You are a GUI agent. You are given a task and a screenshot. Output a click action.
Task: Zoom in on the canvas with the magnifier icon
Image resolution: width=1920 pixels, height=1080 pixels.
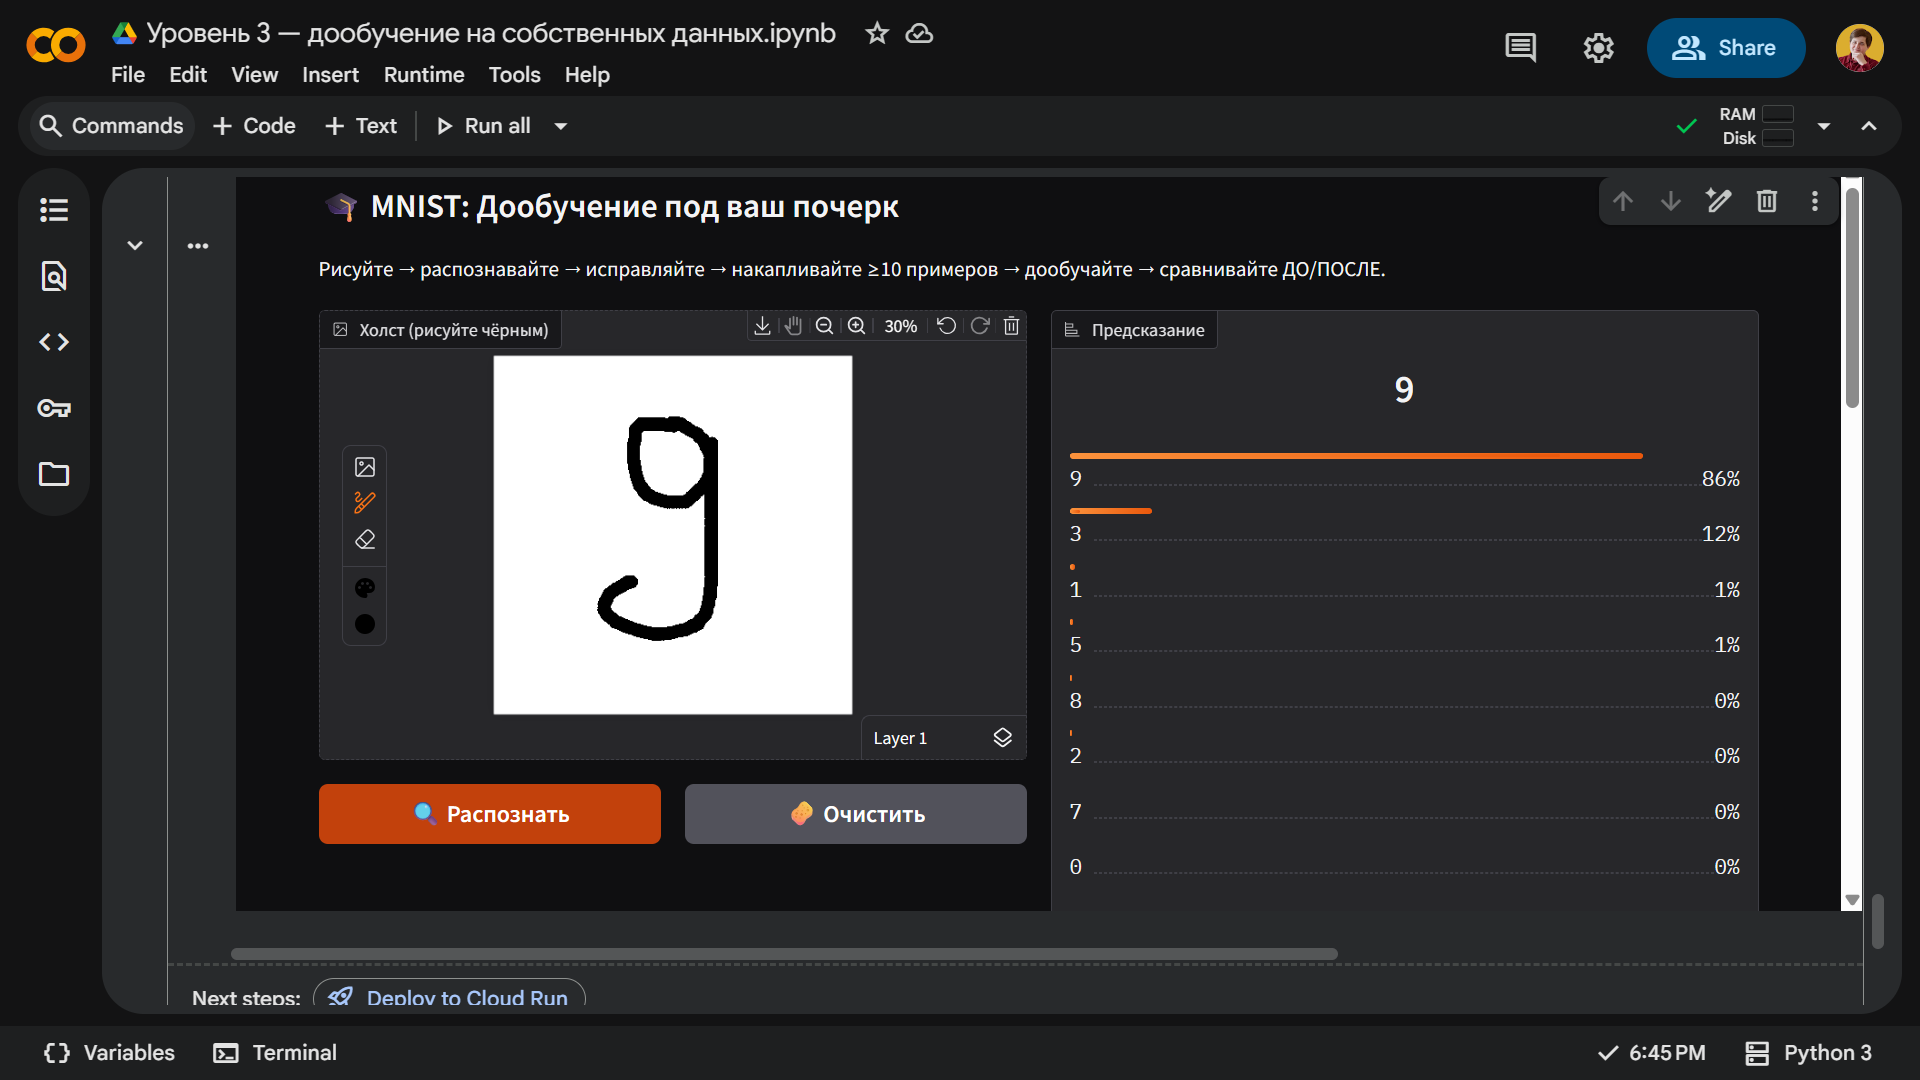pos(856,326)
